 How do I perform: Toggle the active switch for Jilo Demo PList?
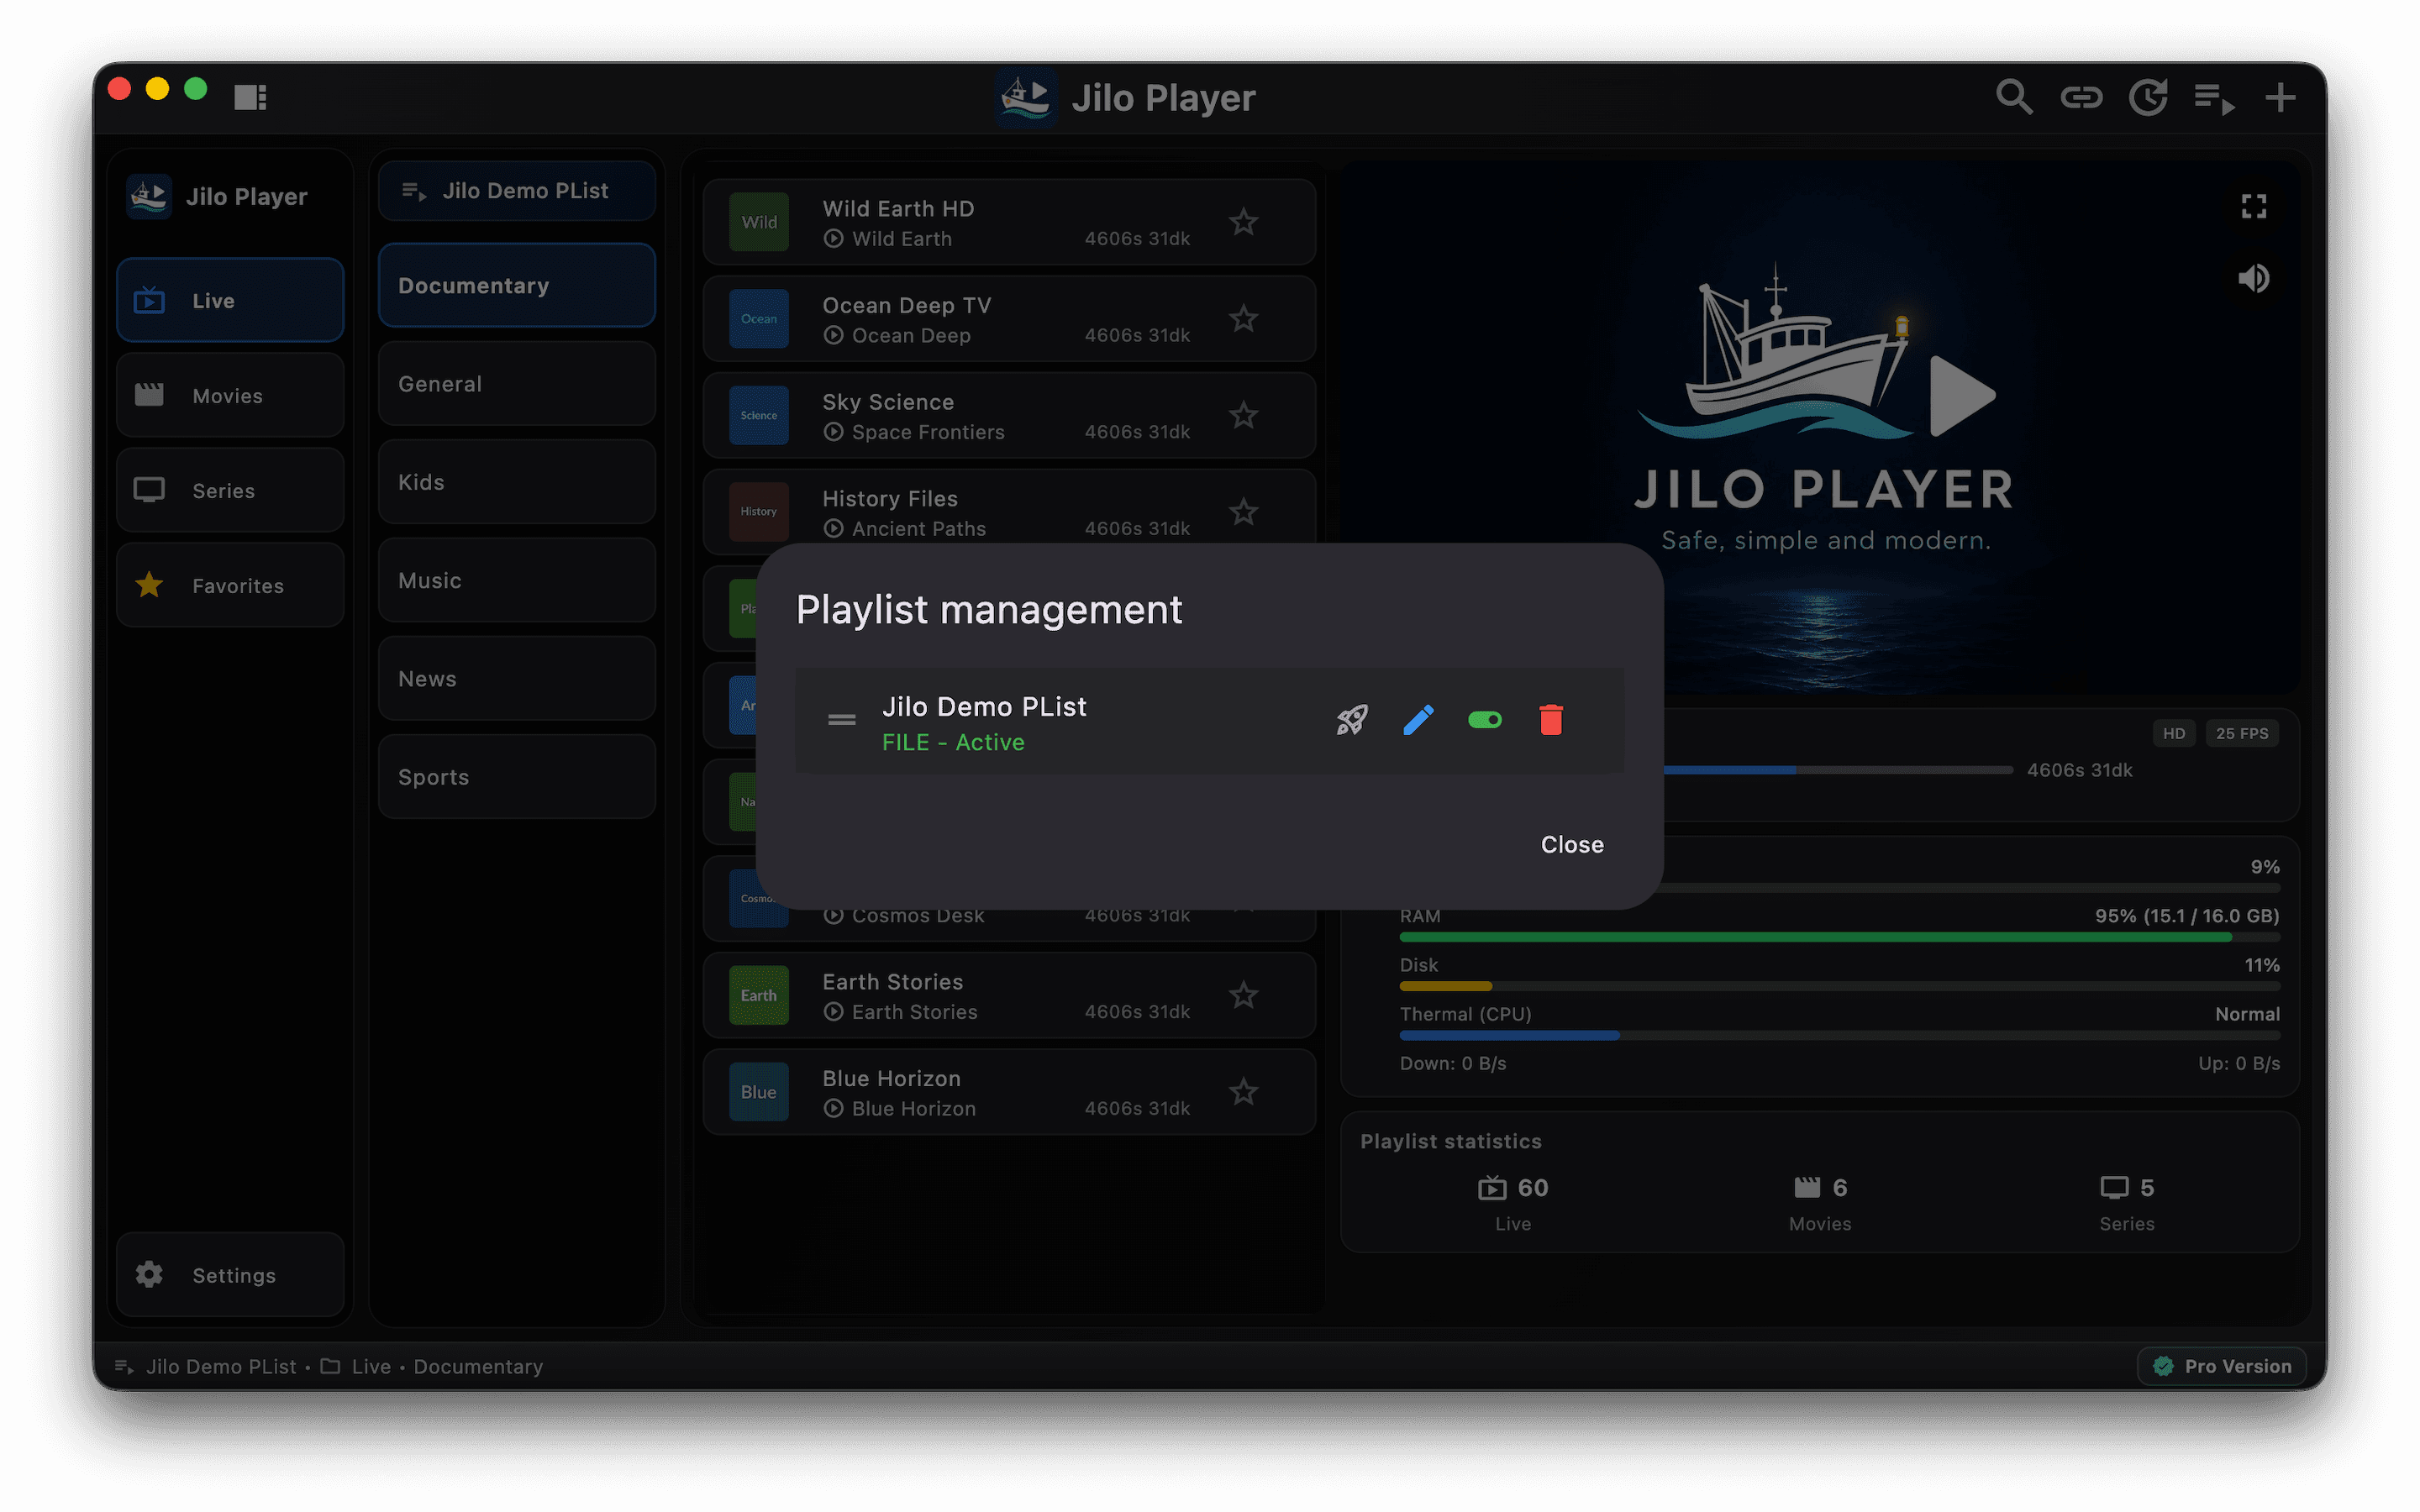pos(1484,720)
